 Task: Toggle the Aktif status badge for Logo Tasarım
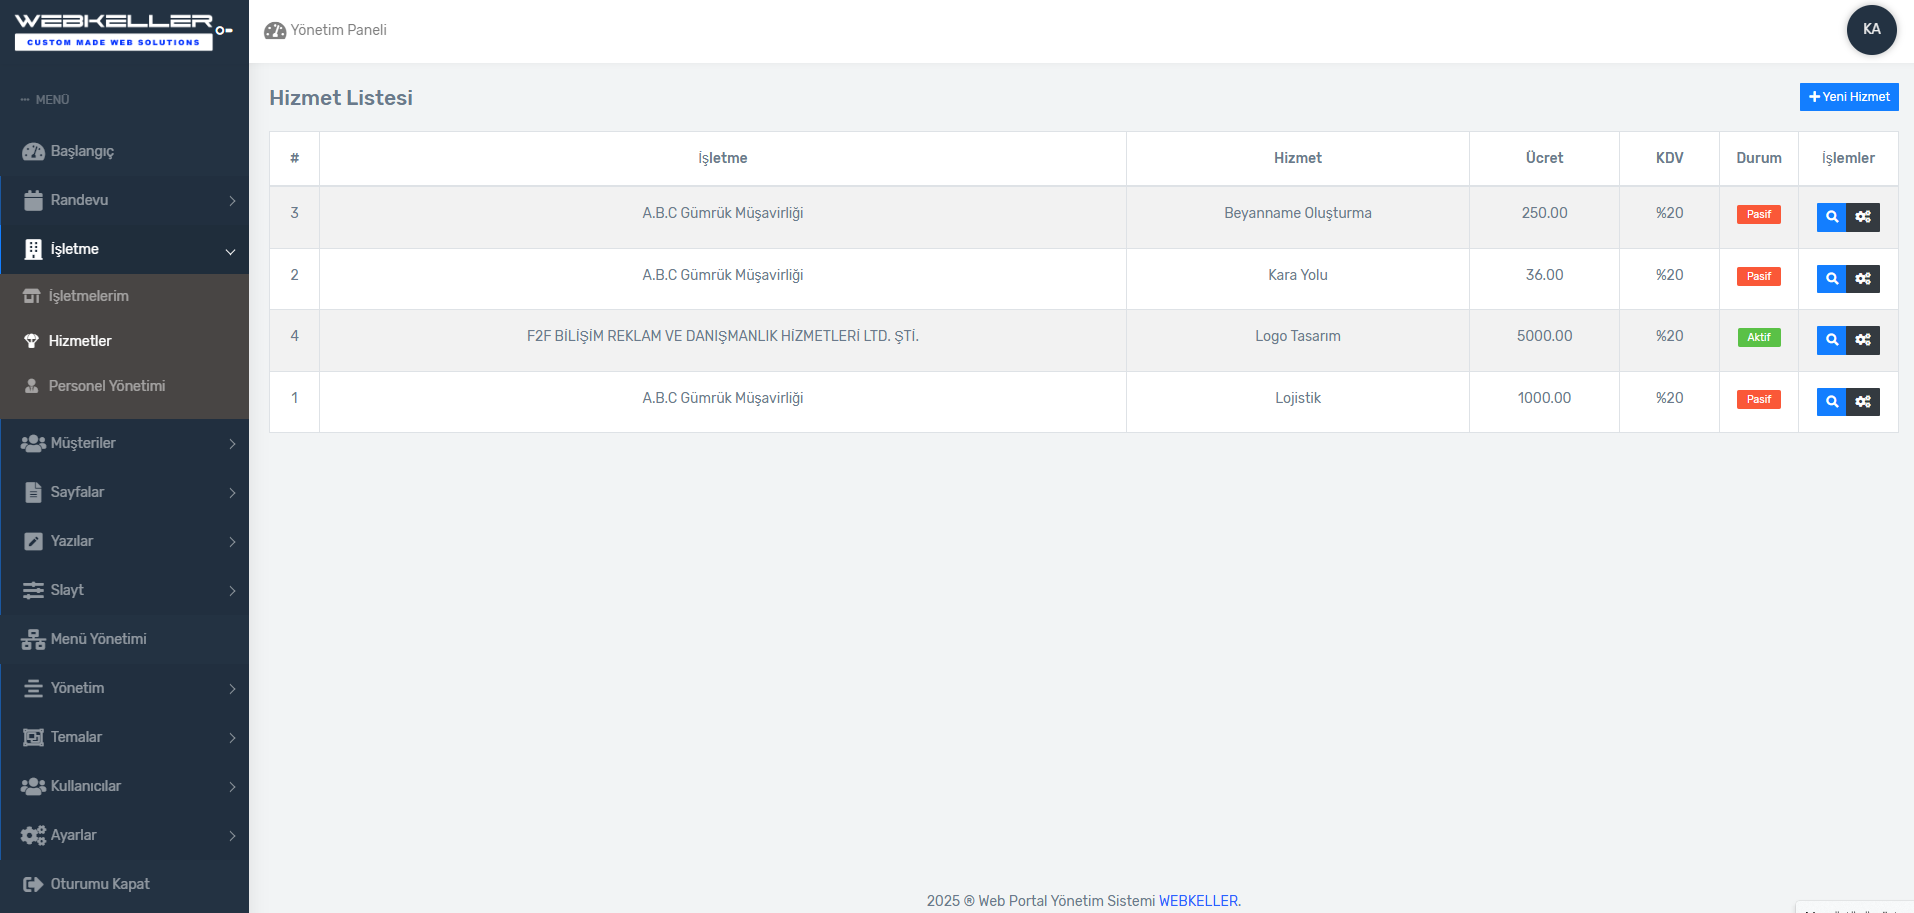pyautogui.click(x=1758, y=338)
